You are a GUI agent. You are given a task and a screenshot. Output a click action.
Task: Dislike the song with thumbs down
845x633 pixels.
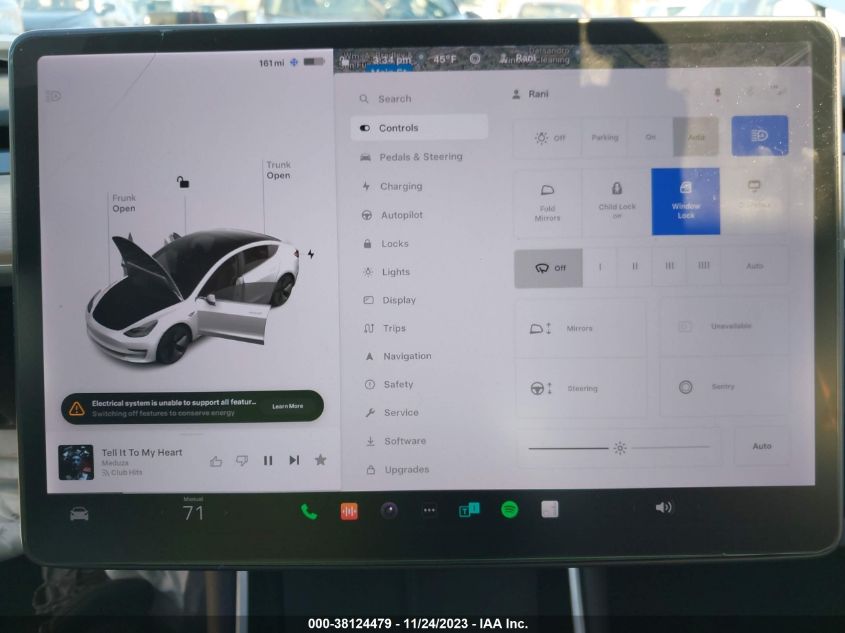tap(242, 461)
